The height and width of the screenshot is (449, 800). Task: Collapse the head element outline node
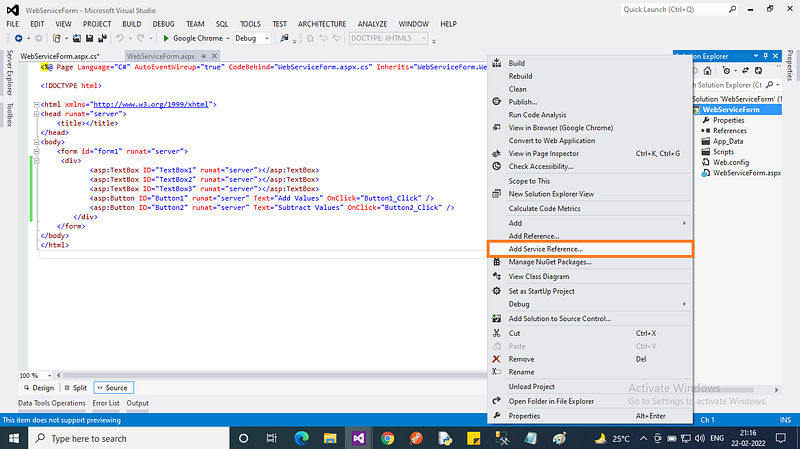[36, 114]
